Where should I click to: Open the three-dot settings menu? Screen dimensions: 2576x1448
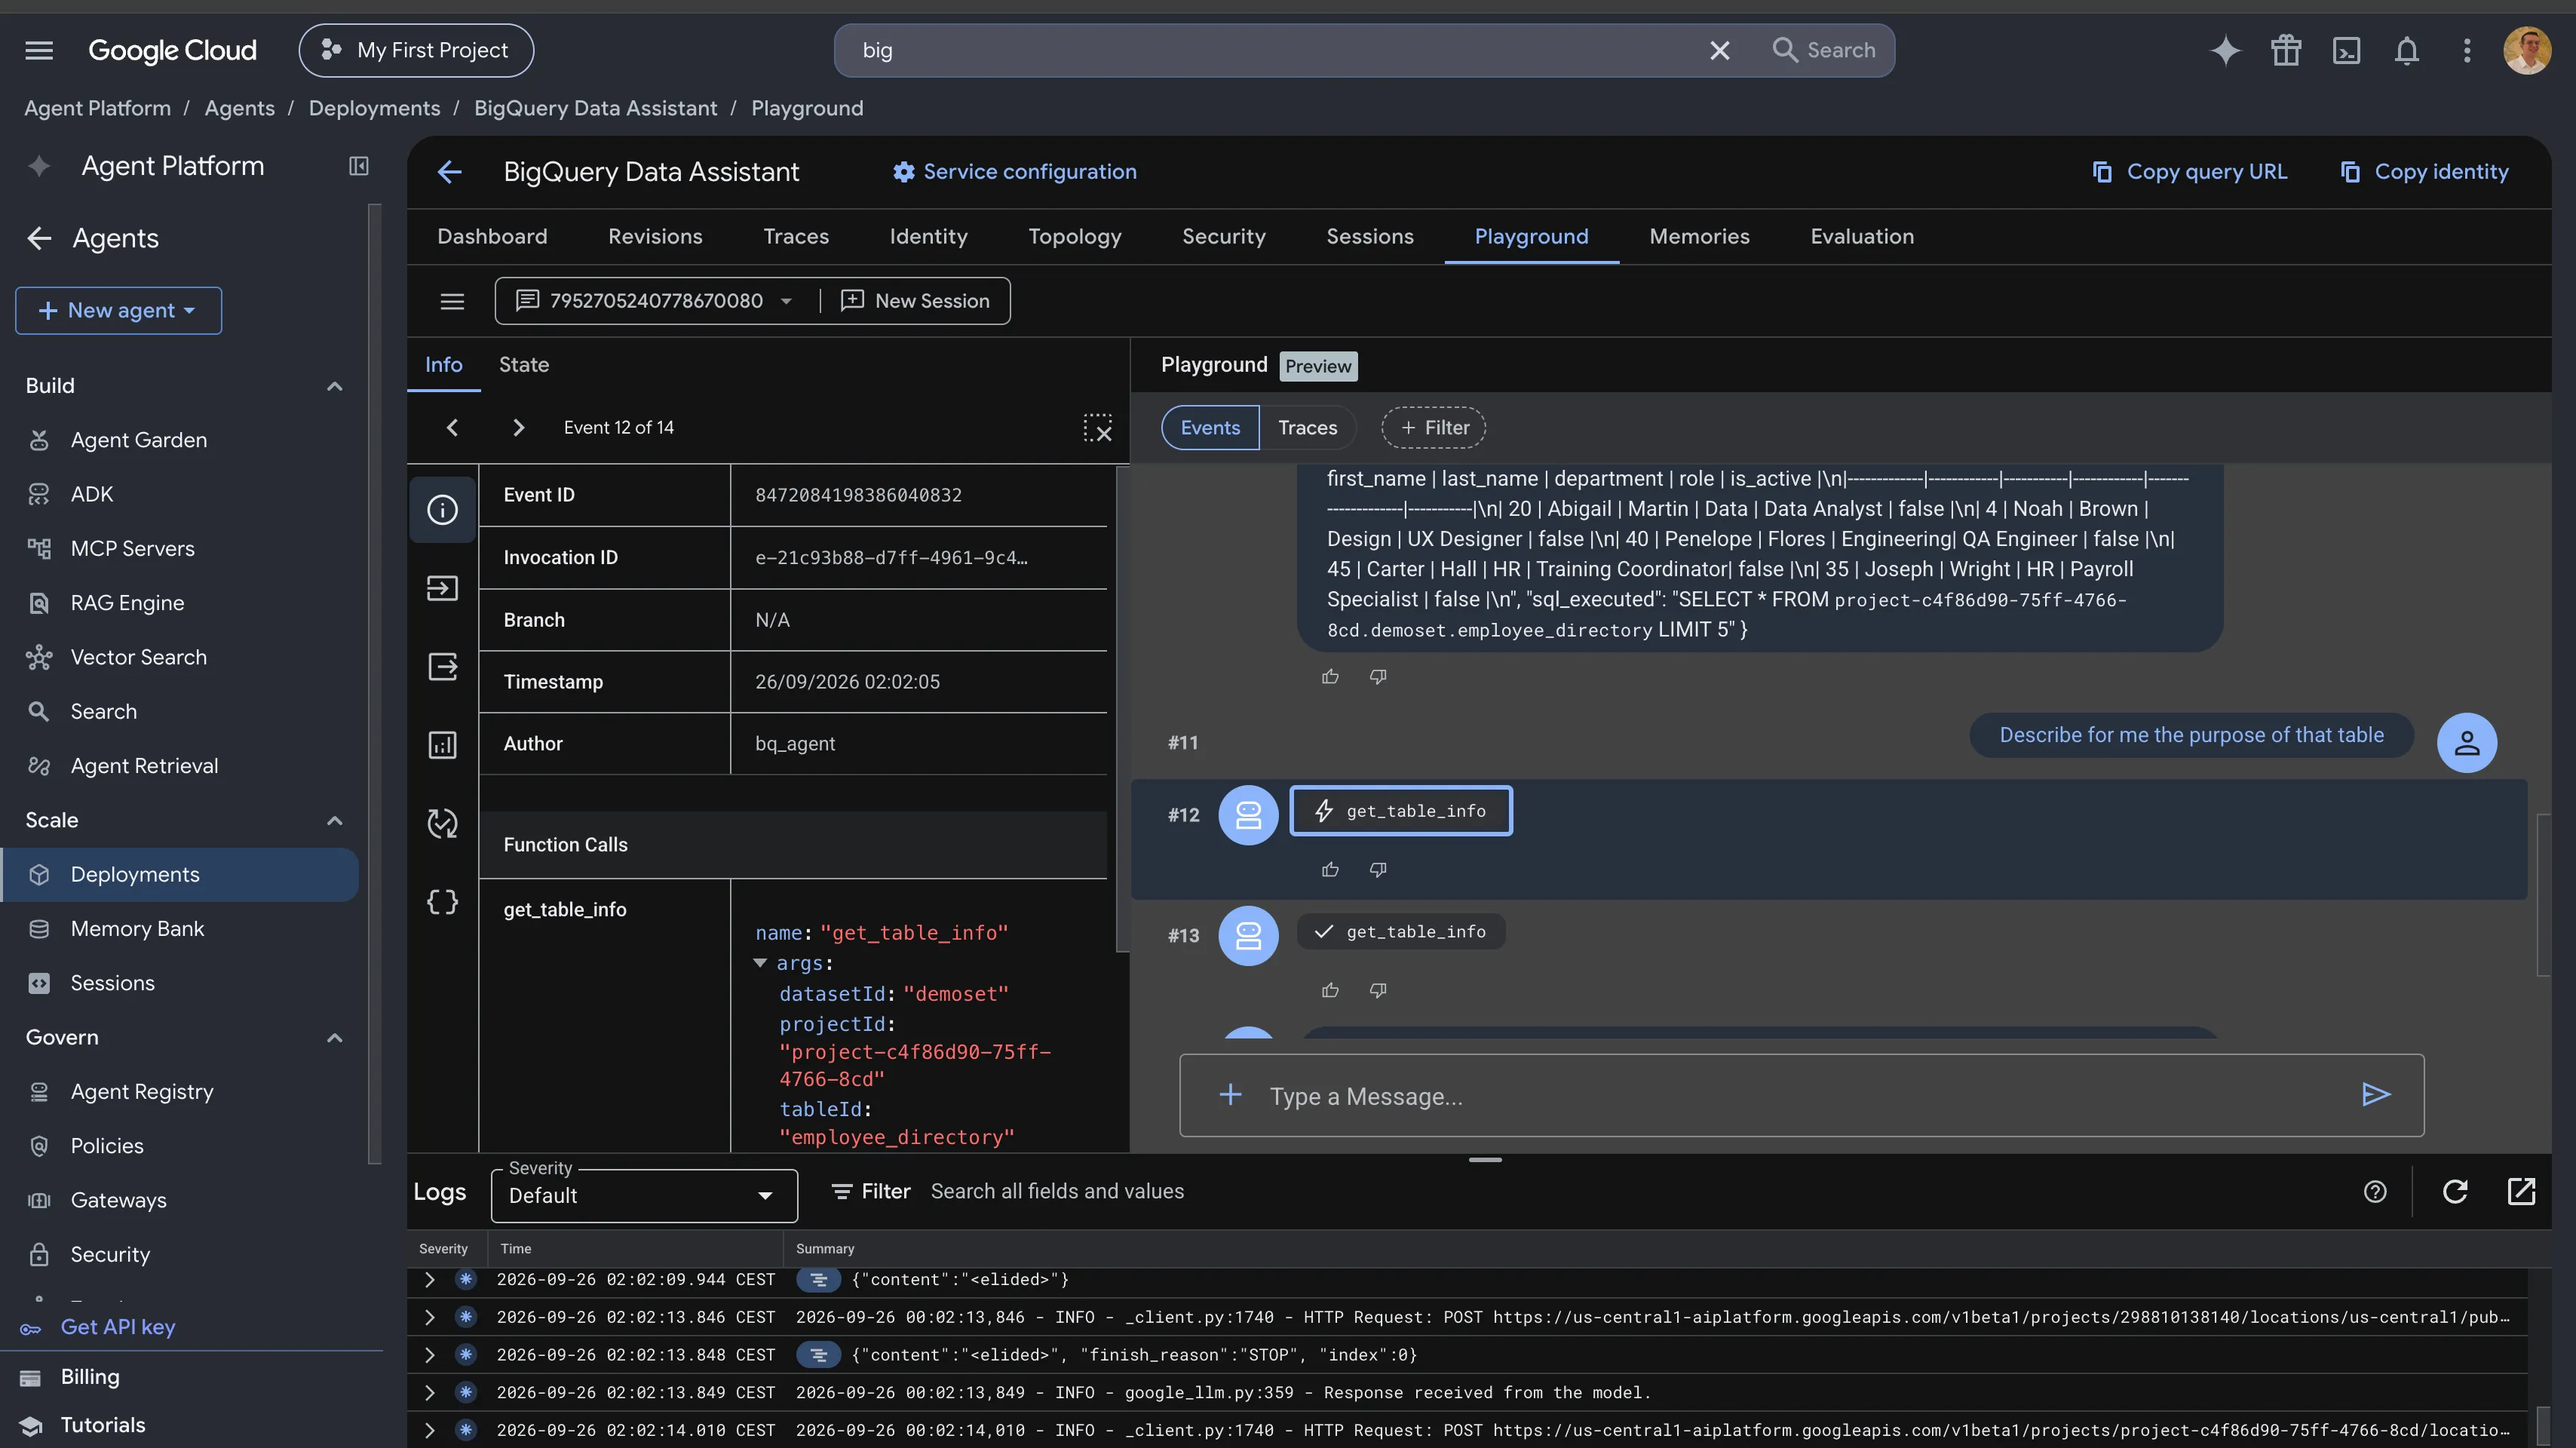[2467, 50]
